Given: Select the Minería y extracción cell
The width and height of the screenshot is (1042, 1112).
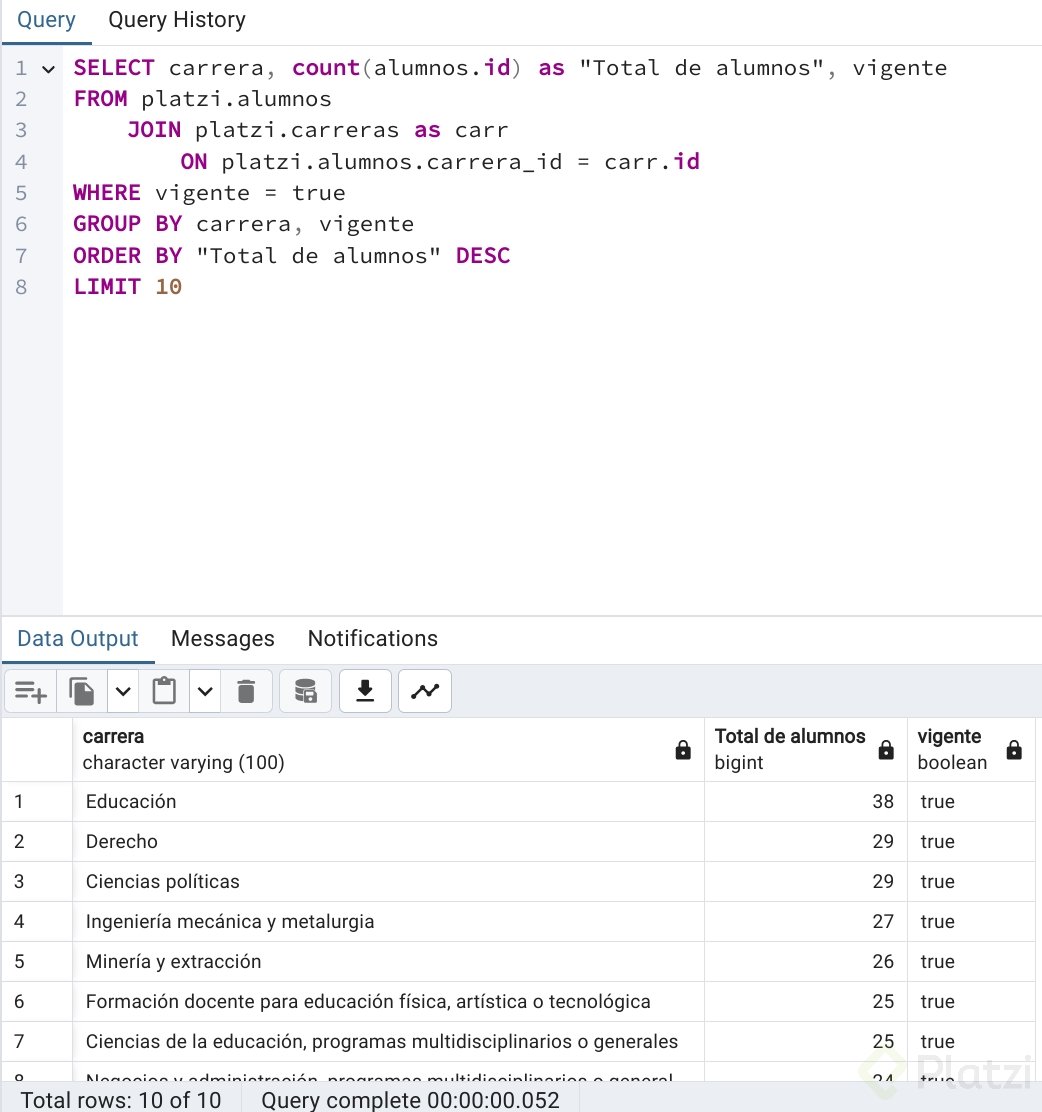Looking at the screenshot, I should pos(388,962).
